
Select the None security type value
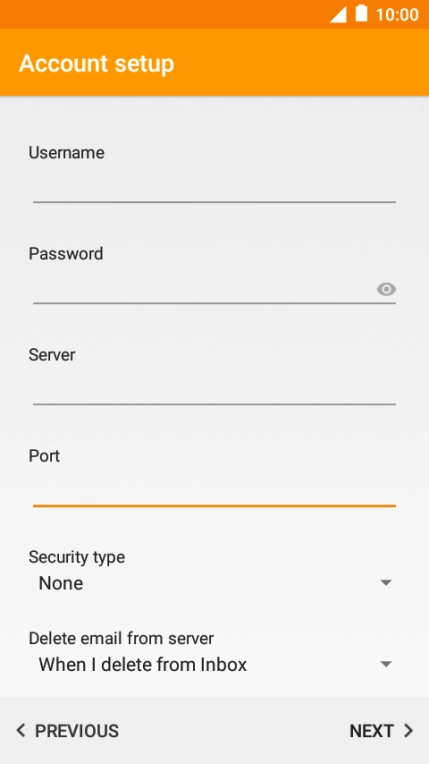tap(60, 583)
